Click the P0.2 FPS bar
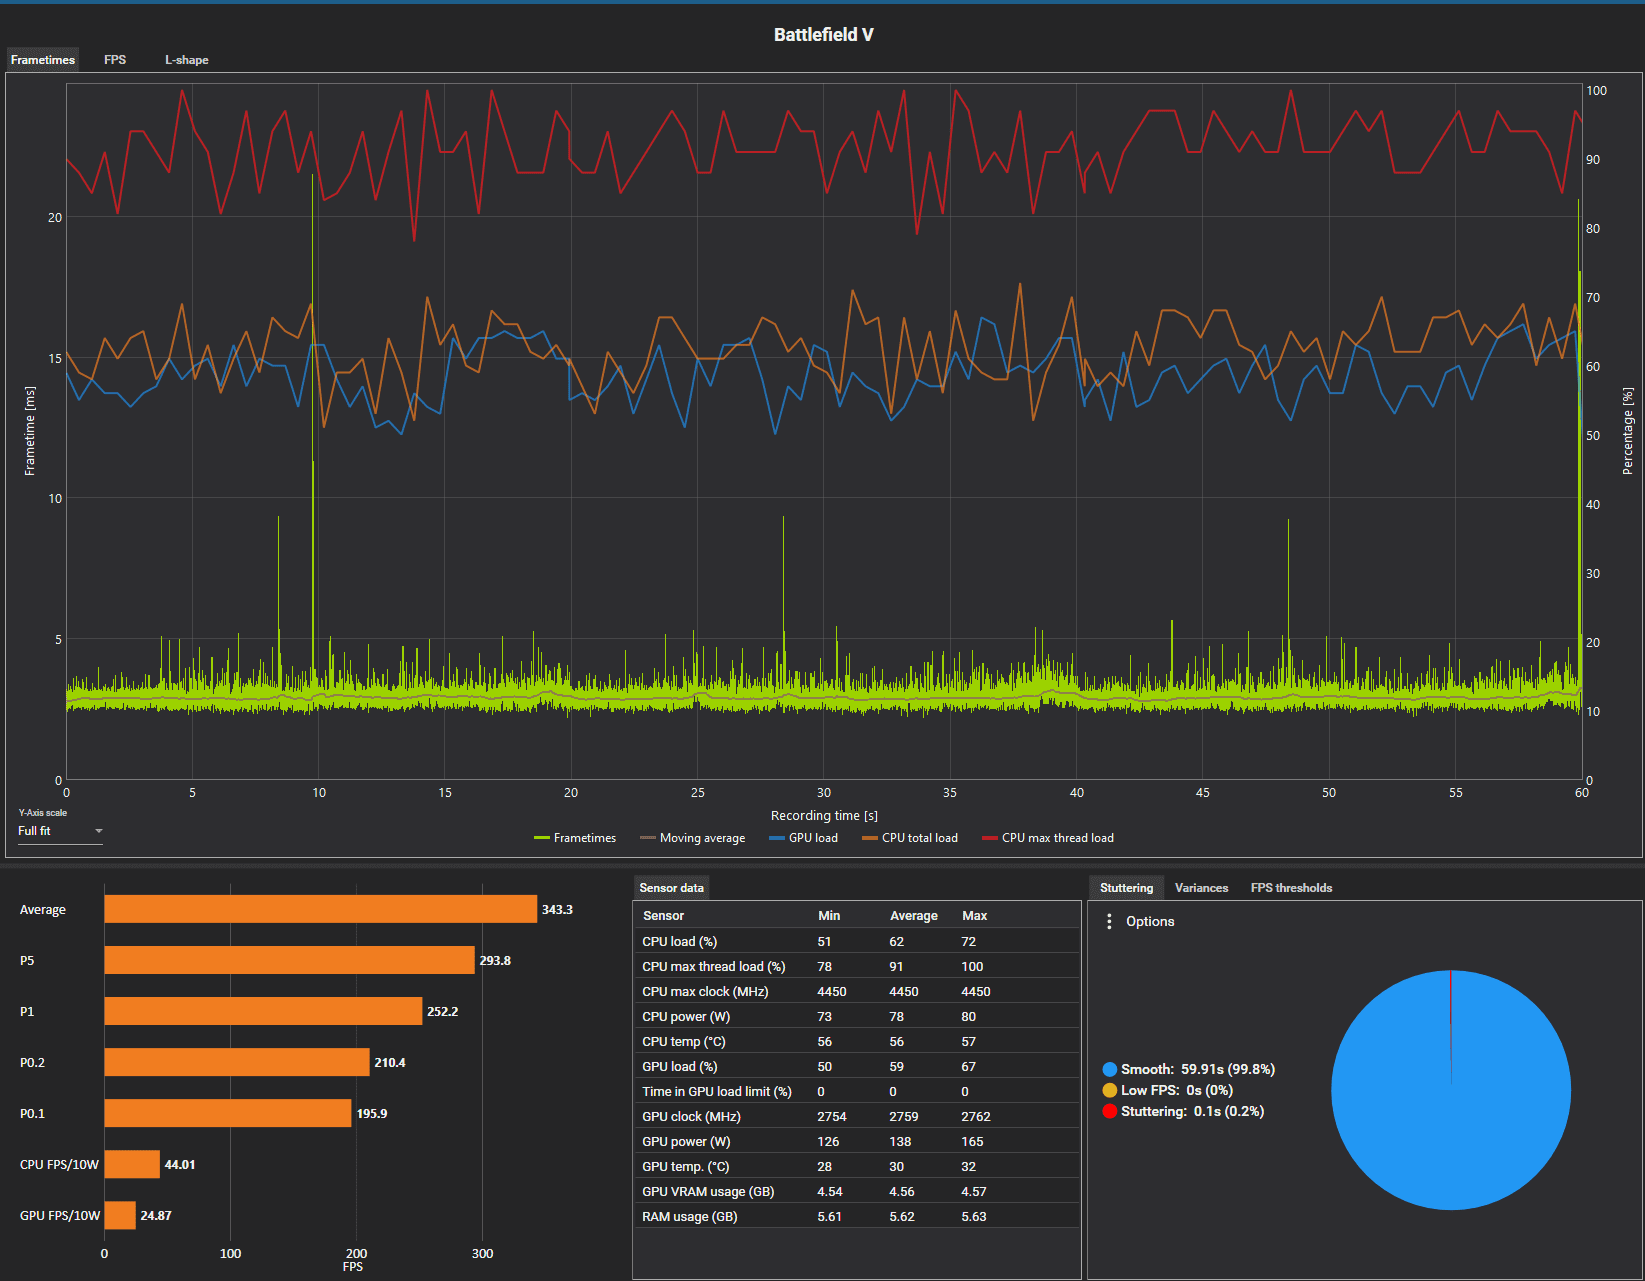The height and width of the screenshot is (1281, 1645). (237, 1062)
